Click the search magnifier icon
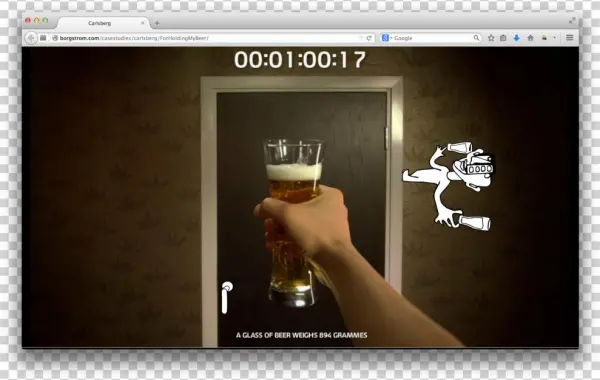The image size is (600, 380). coord(476,38)
